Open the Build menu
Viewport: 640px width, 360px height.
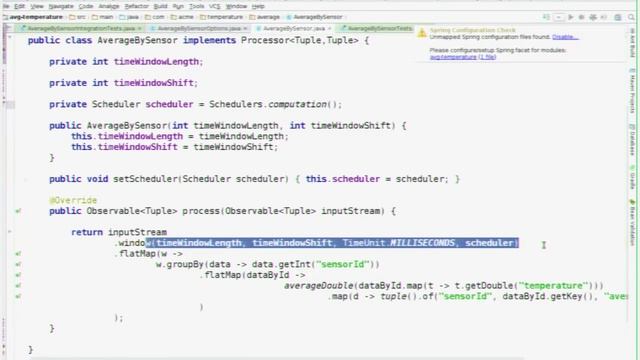[160, 7]
